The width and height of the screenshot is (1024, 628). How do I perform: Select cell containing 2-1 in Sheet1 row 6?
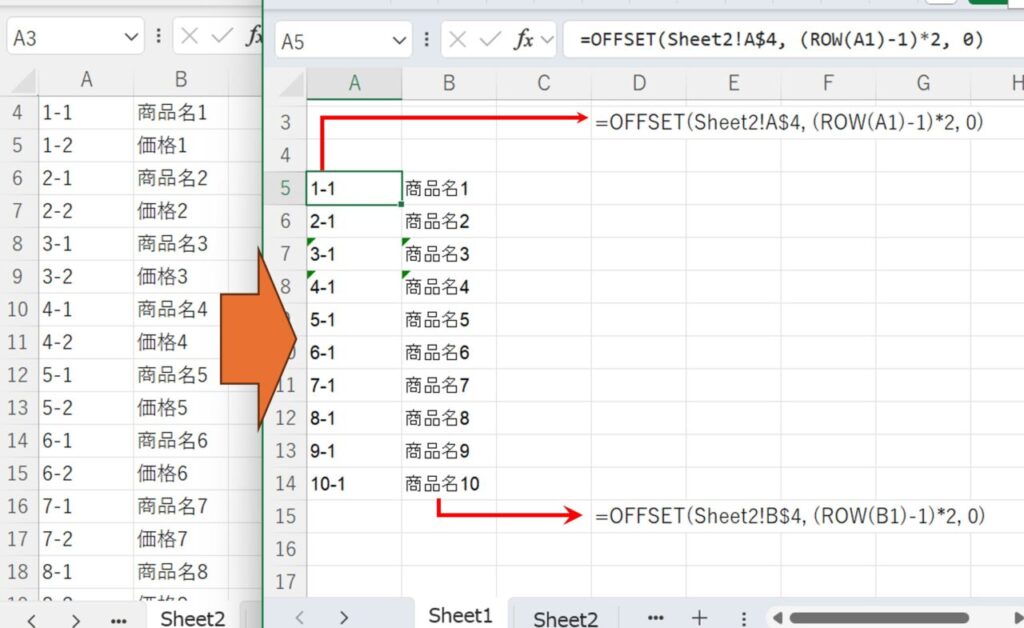click(354, 221)
